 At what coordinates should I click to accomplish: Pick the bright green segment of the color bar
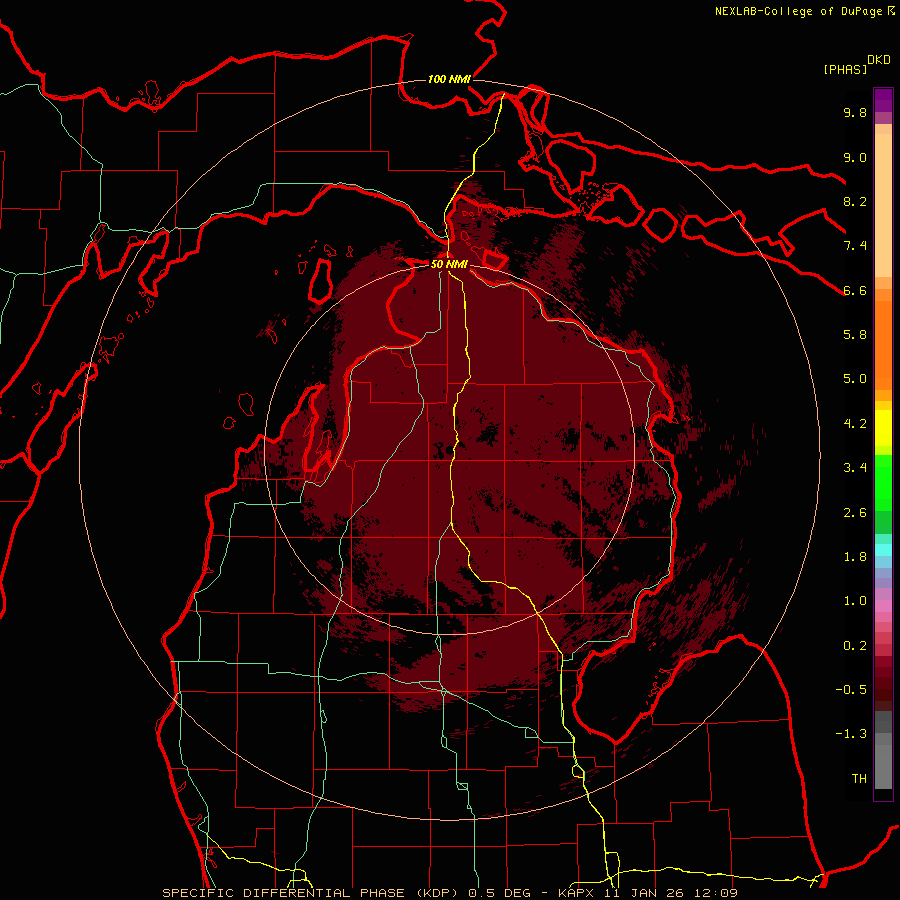(883, 482)
